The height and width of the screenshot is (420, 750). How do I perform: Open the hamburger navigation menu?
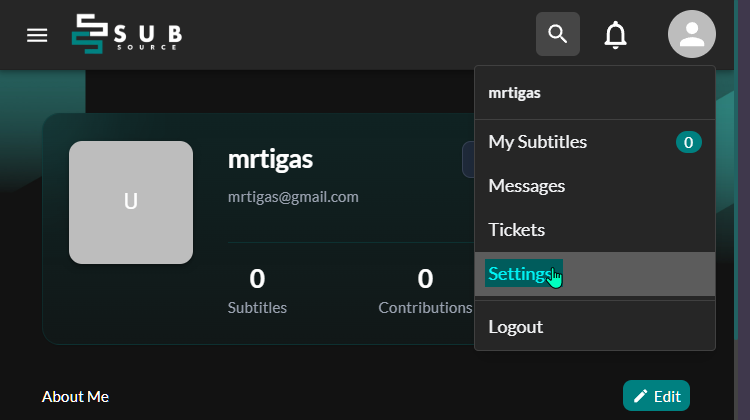(37, 35)
